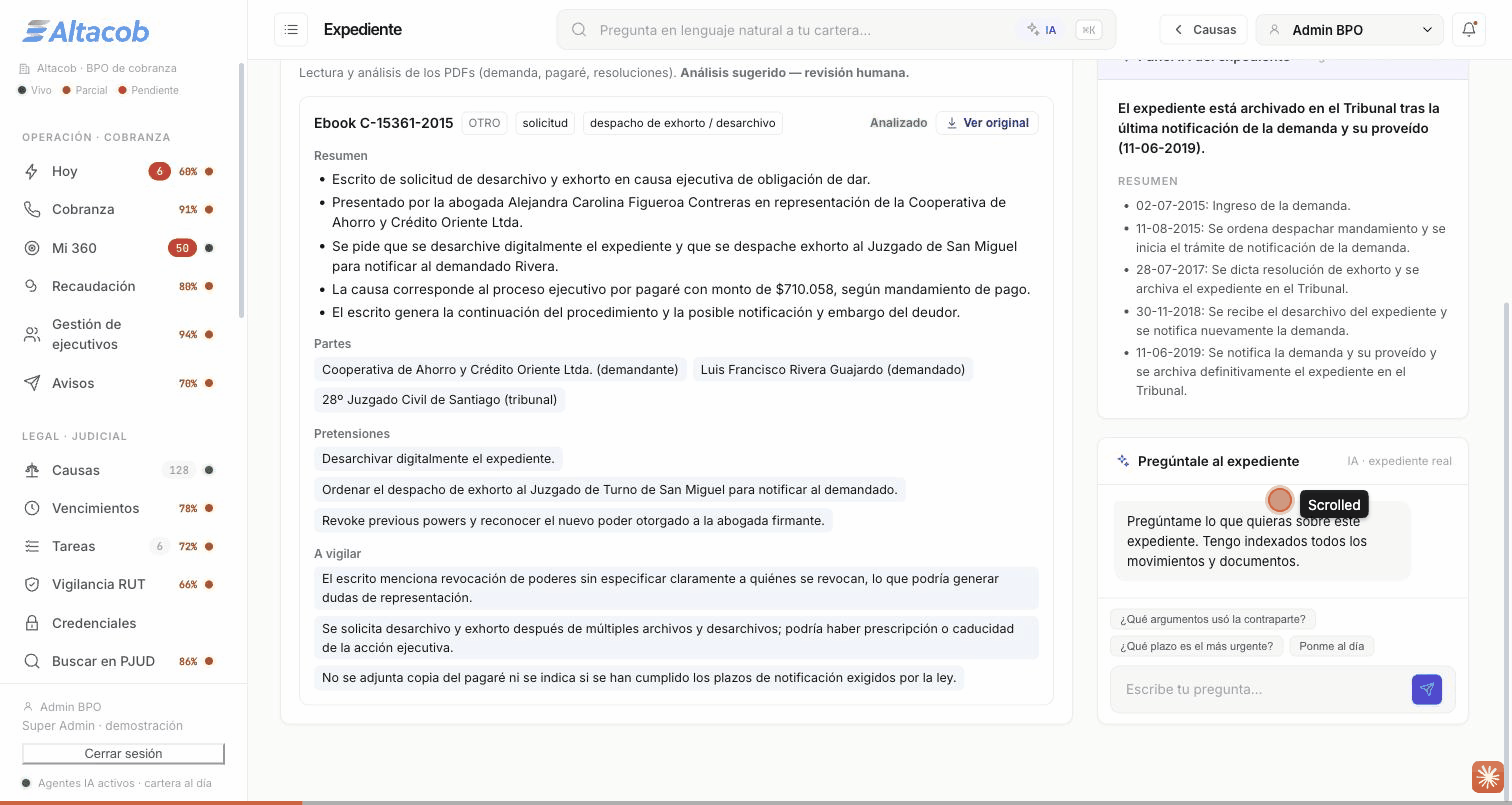Select the ¿Qué plazo es el más urgente? suggestion
Image resolution: width=1512 pixels, height=805 pixels.
[1196, 646]
